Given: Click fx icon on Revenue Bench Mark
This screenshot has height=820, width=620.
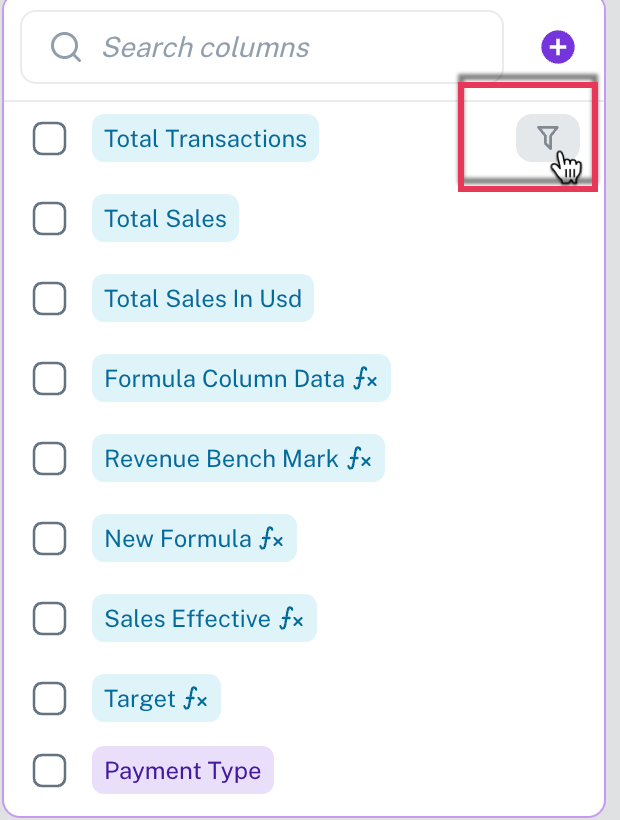Looking at the screenshot, I should pos(360,458).
